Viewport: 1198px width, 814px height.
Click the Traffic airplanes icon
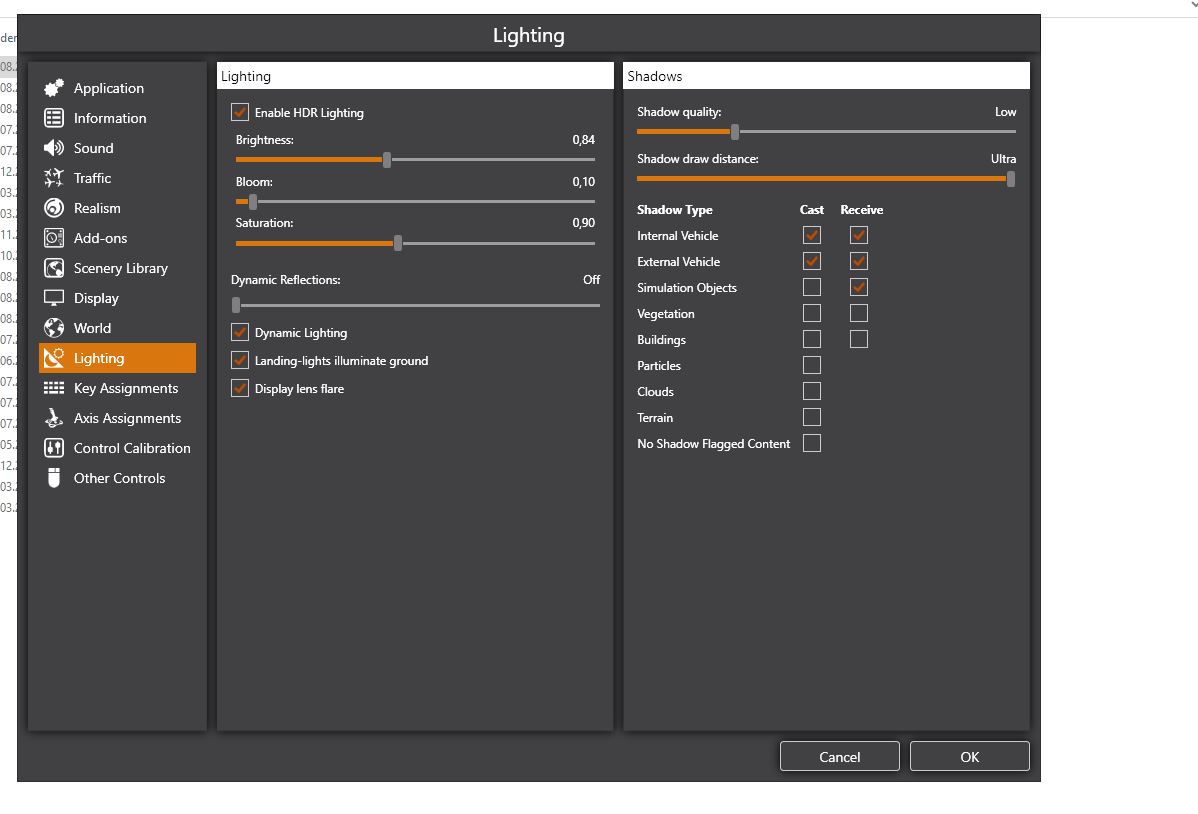coord(53,178)
